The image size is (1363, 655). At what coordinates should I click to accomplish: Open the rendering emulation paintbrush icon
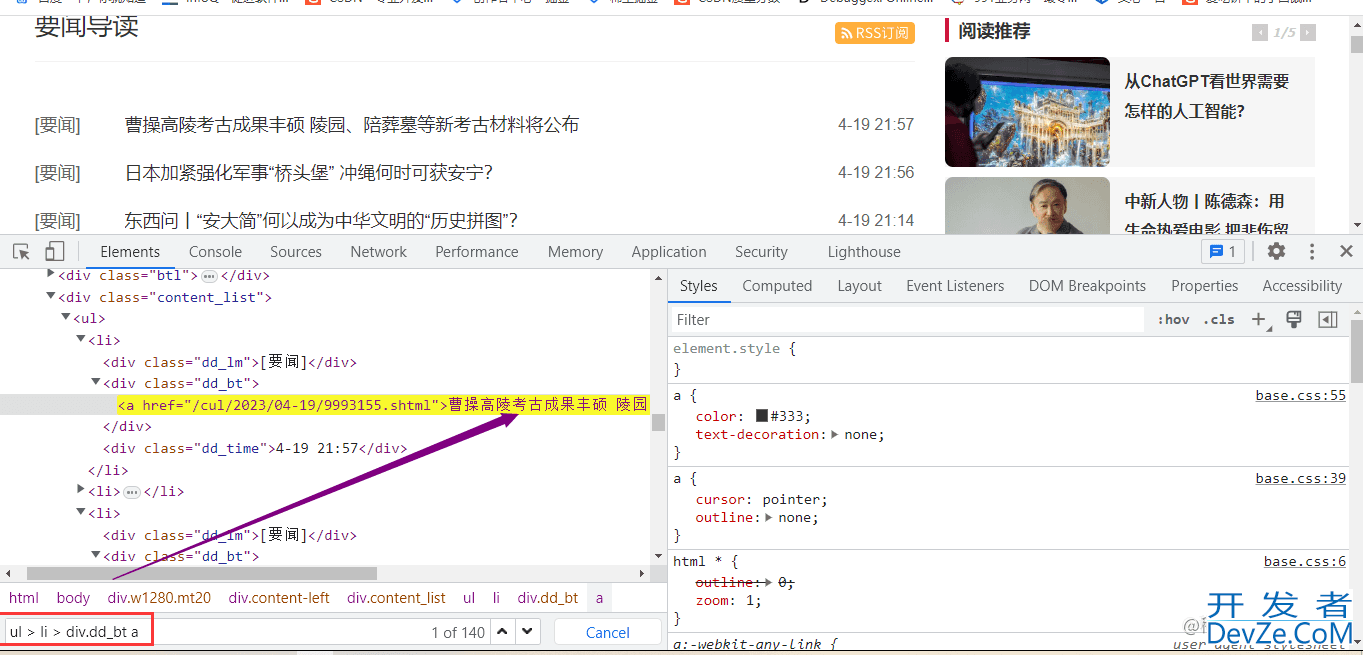[1293, 320]
